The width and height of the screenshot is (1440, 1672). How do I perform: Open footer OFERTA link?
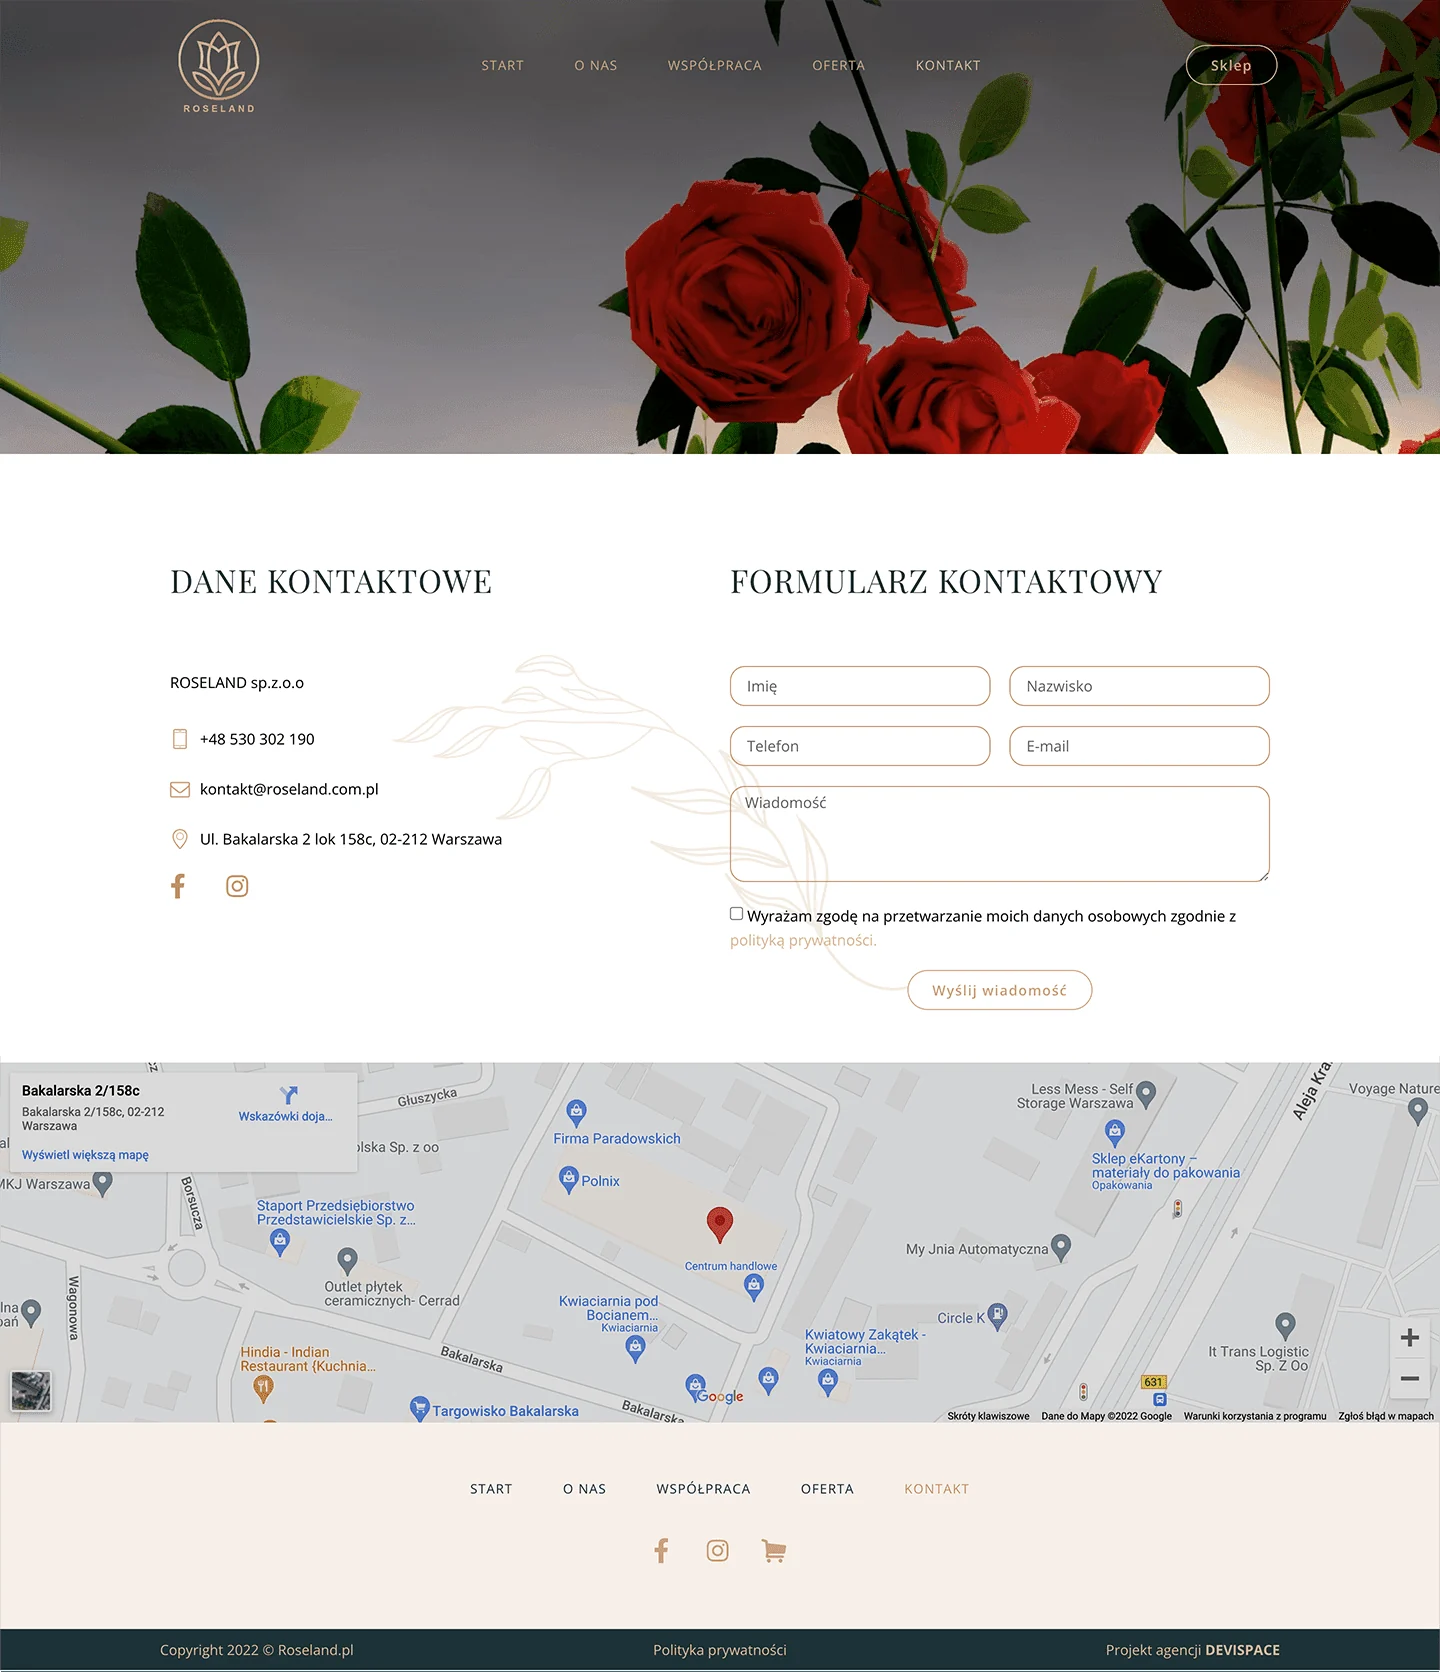827,1489
